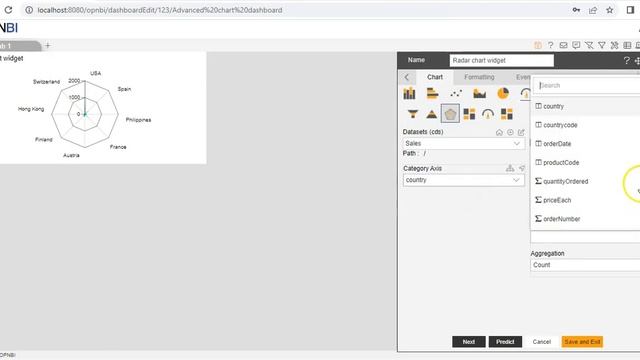Select the pyramid chart type icon
This screenshot has width=640, height=360.
coord(431,114)
